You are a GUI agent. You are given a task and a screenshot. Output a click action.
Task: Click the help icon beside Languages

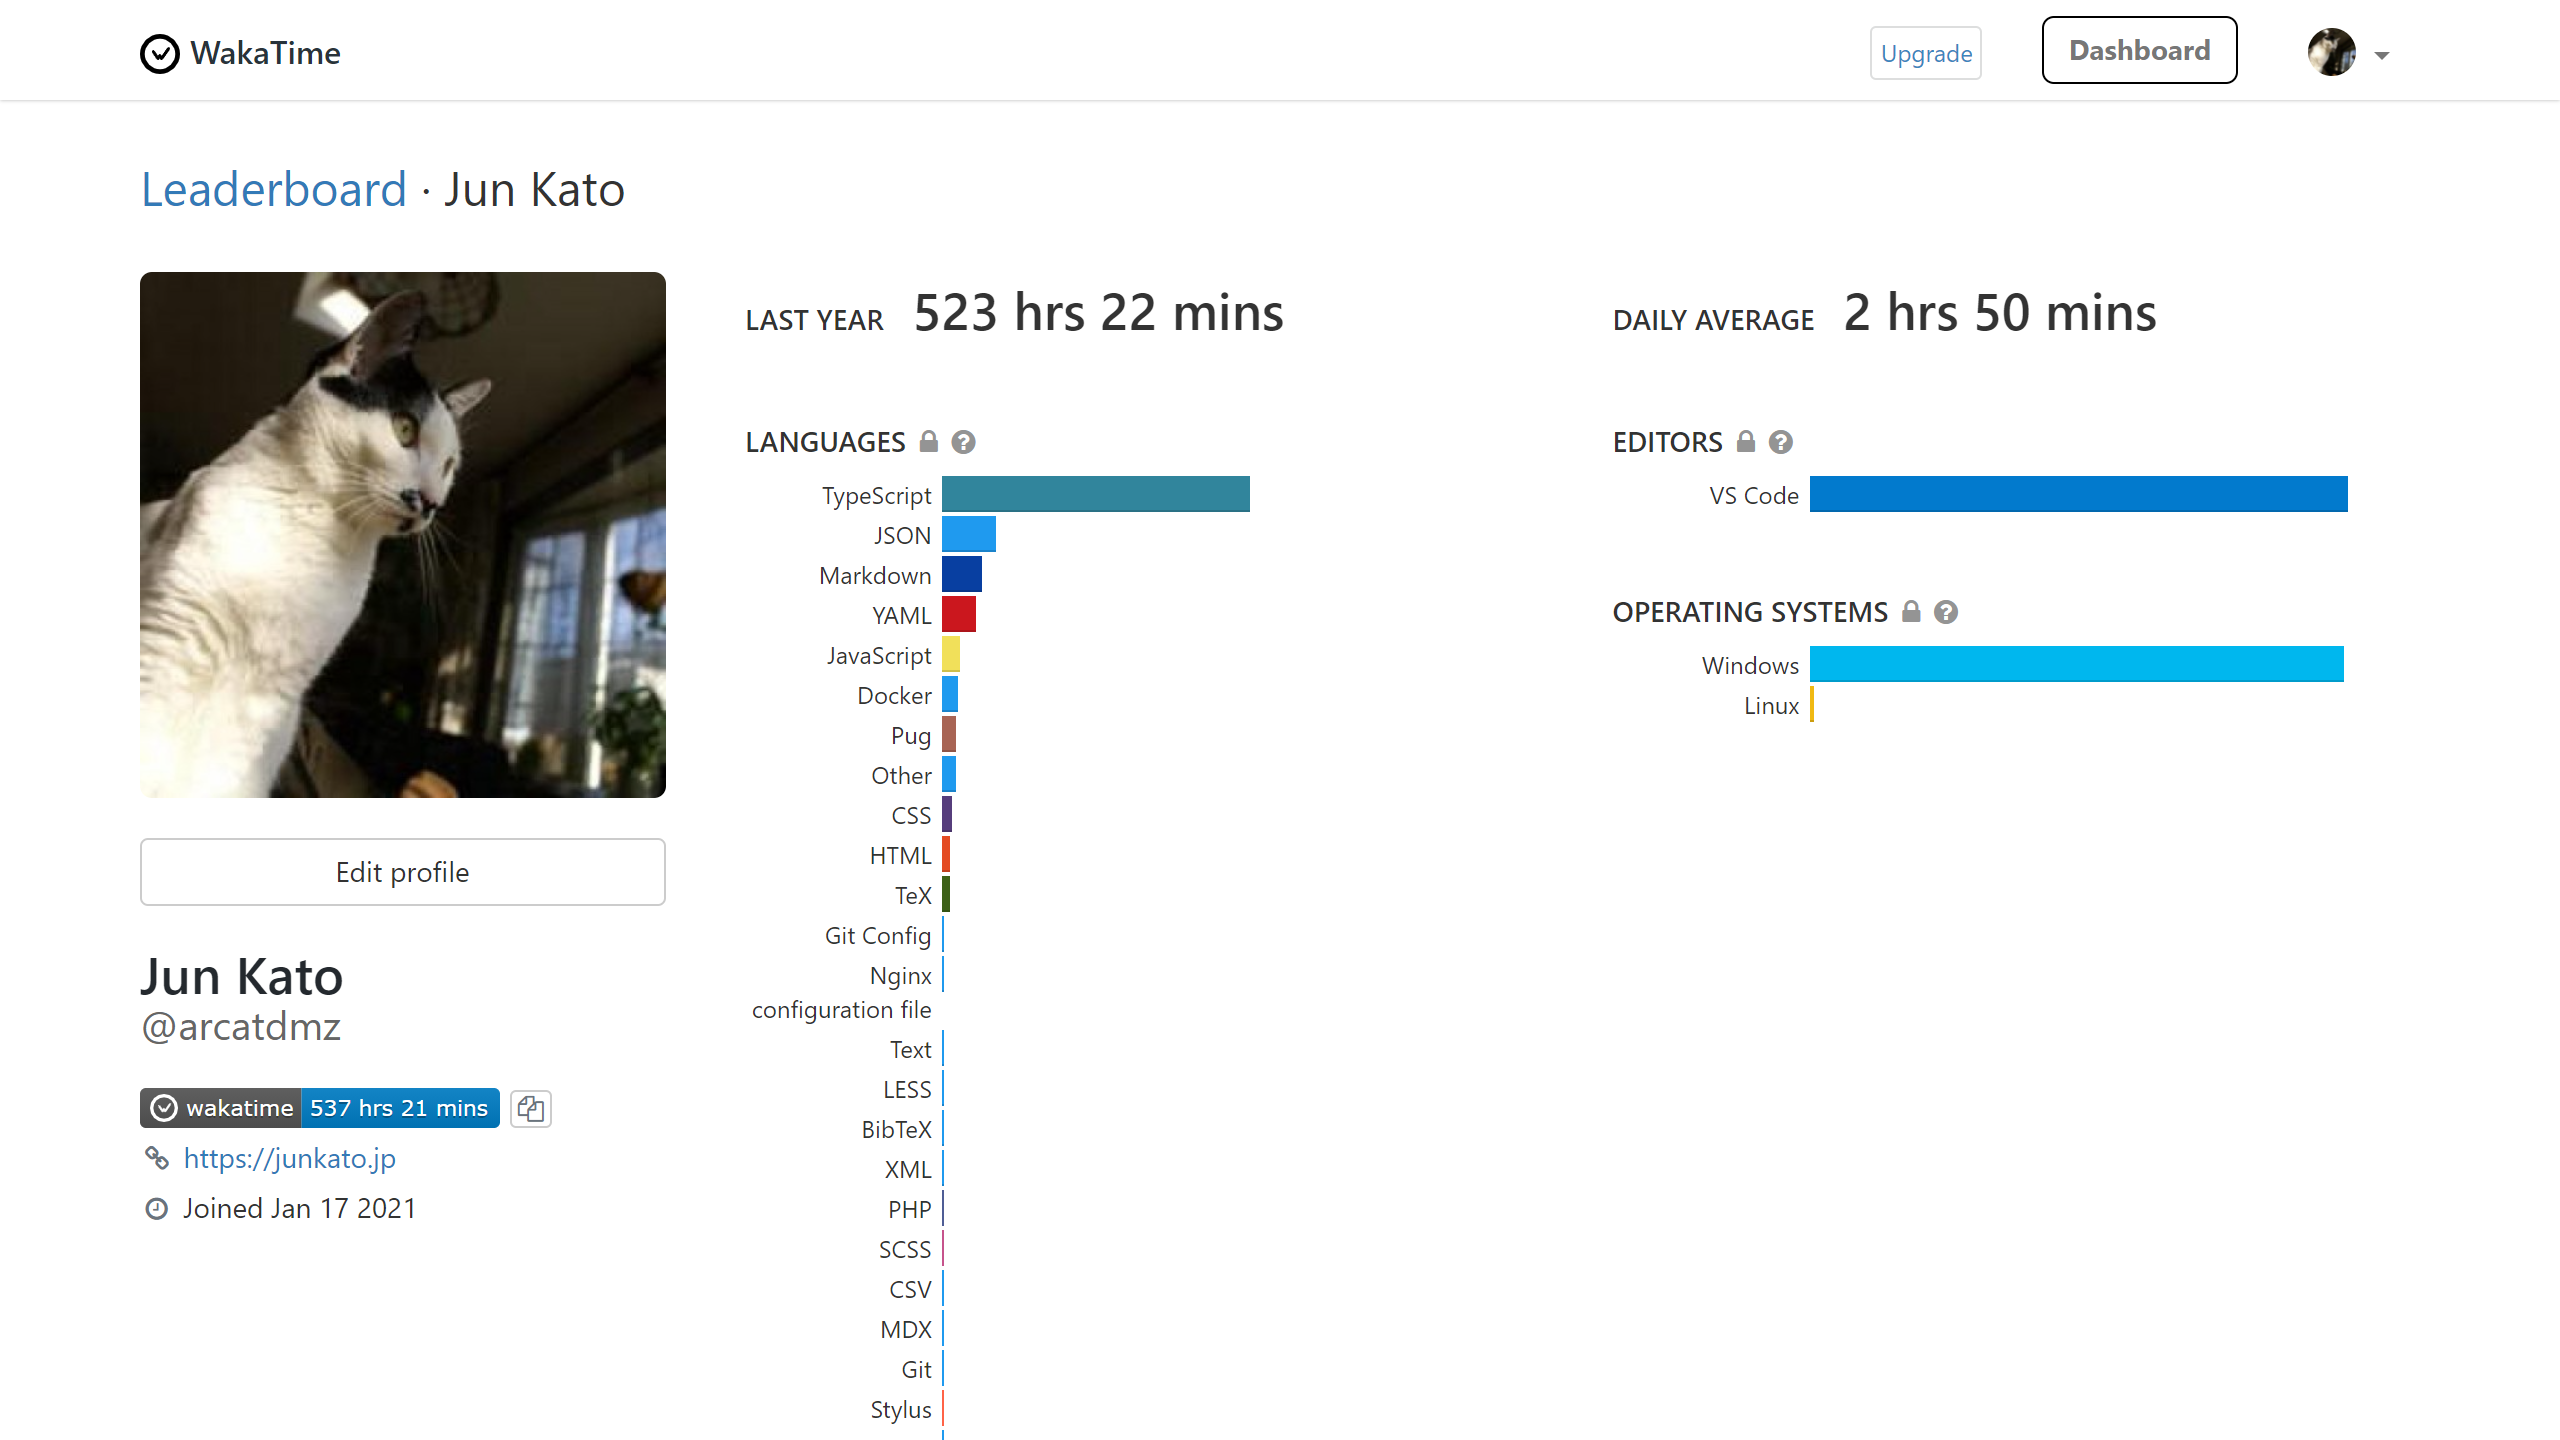pyautogui.click(x=963, y=442)
